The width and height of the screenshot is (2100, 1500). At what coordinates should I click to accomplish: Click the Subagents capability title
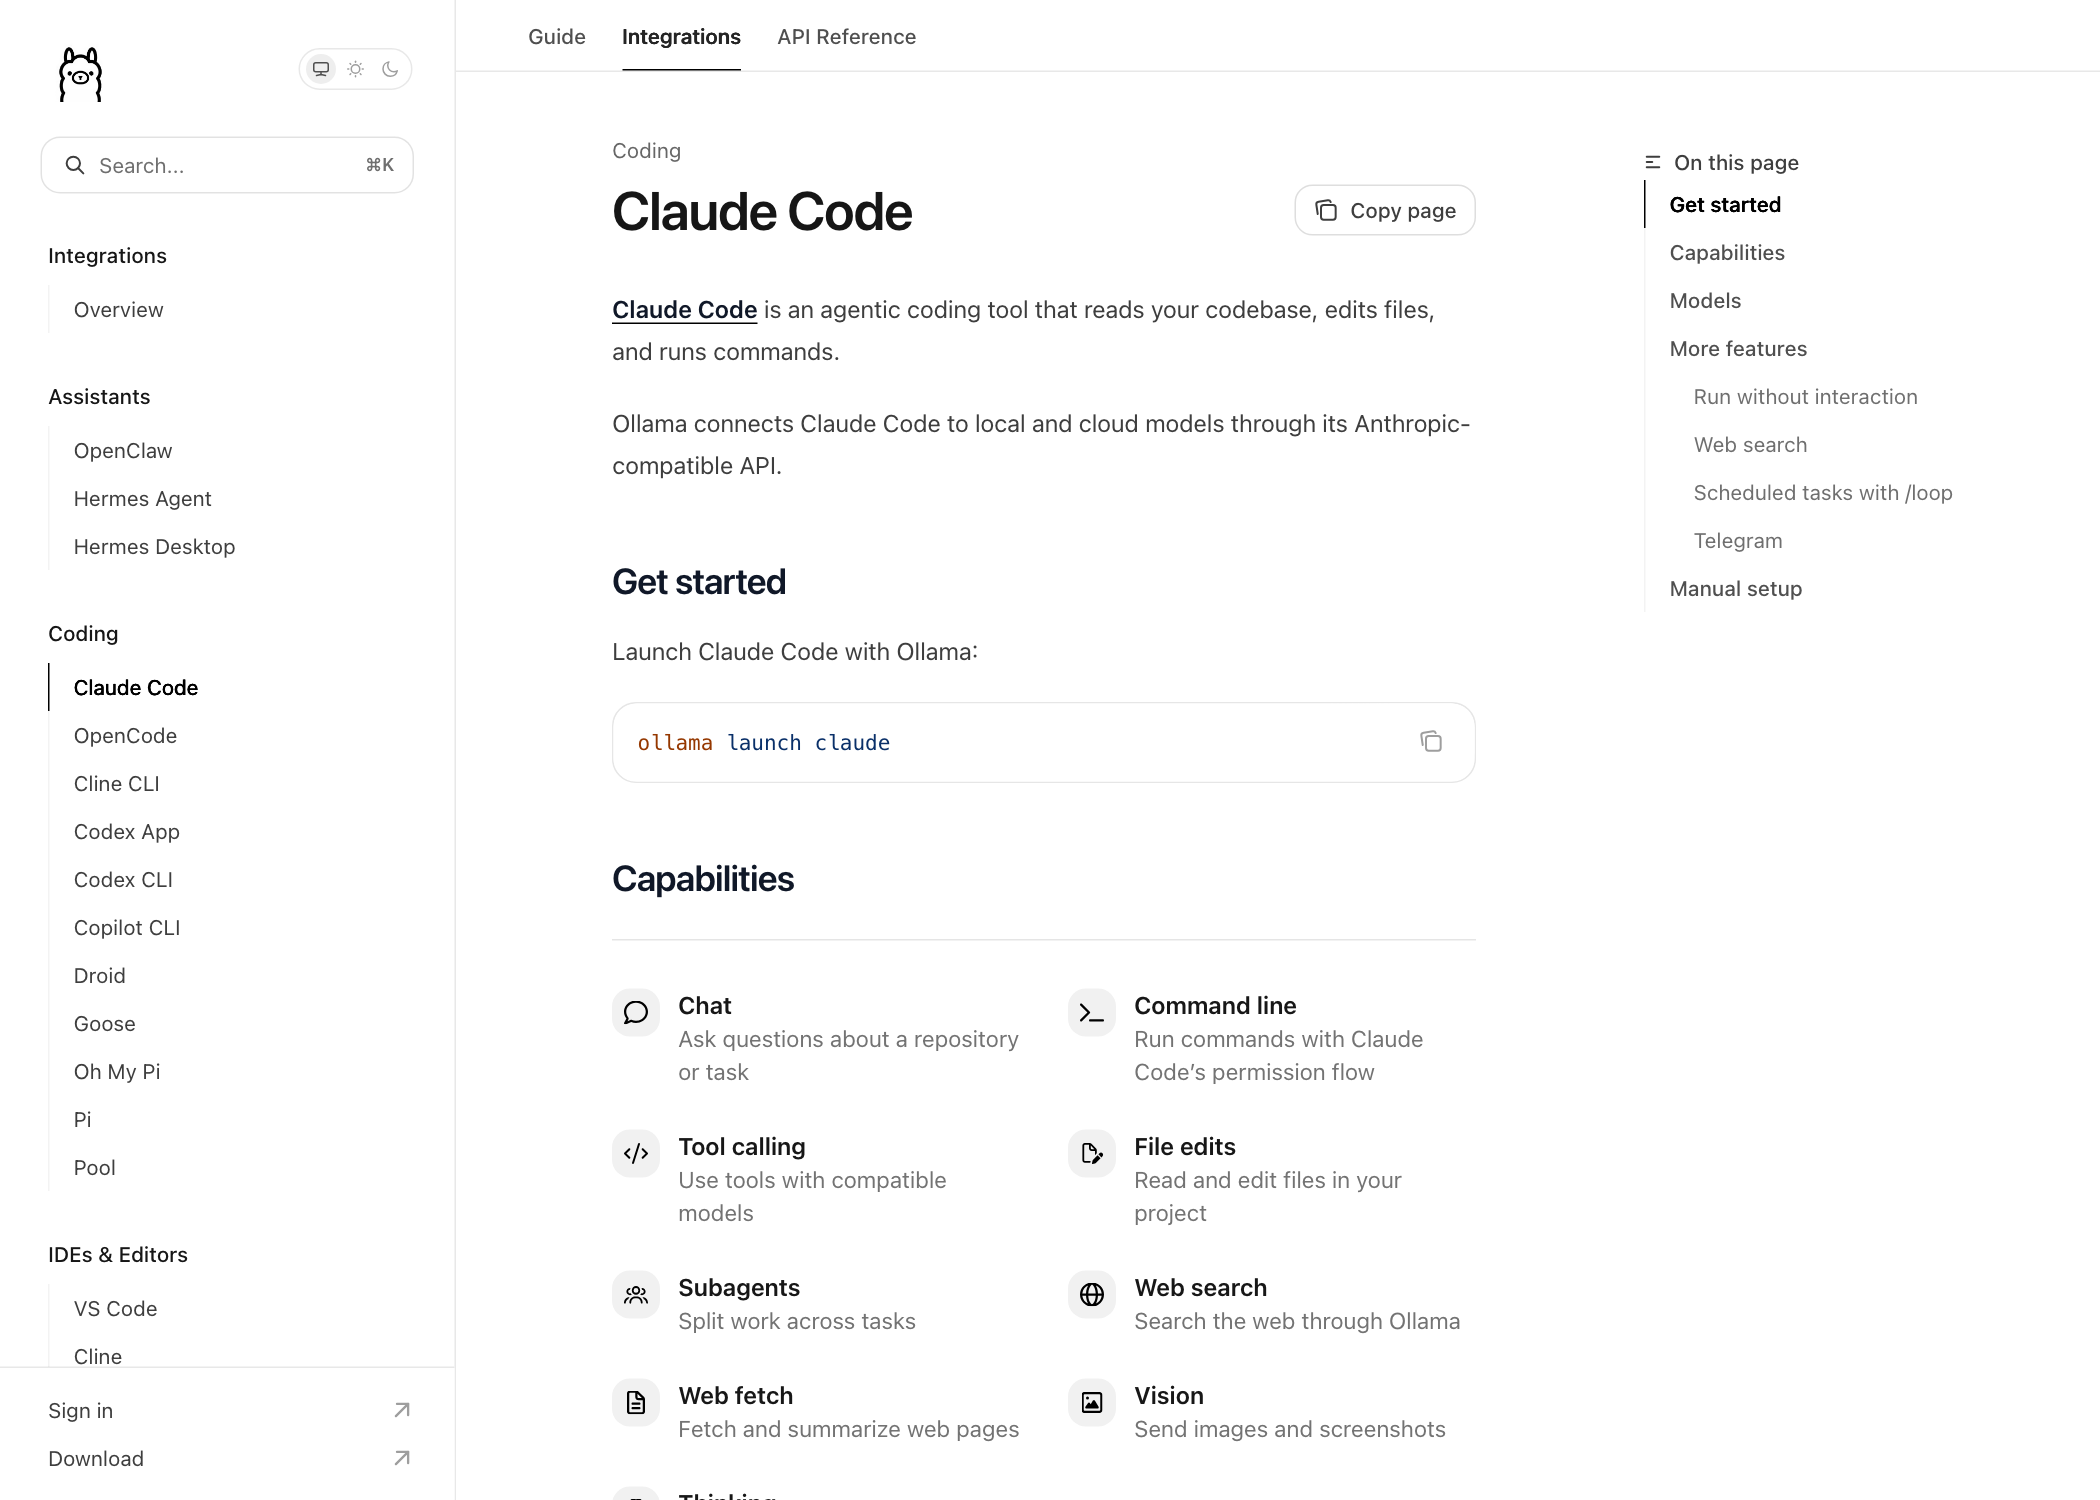(739, 1288)
